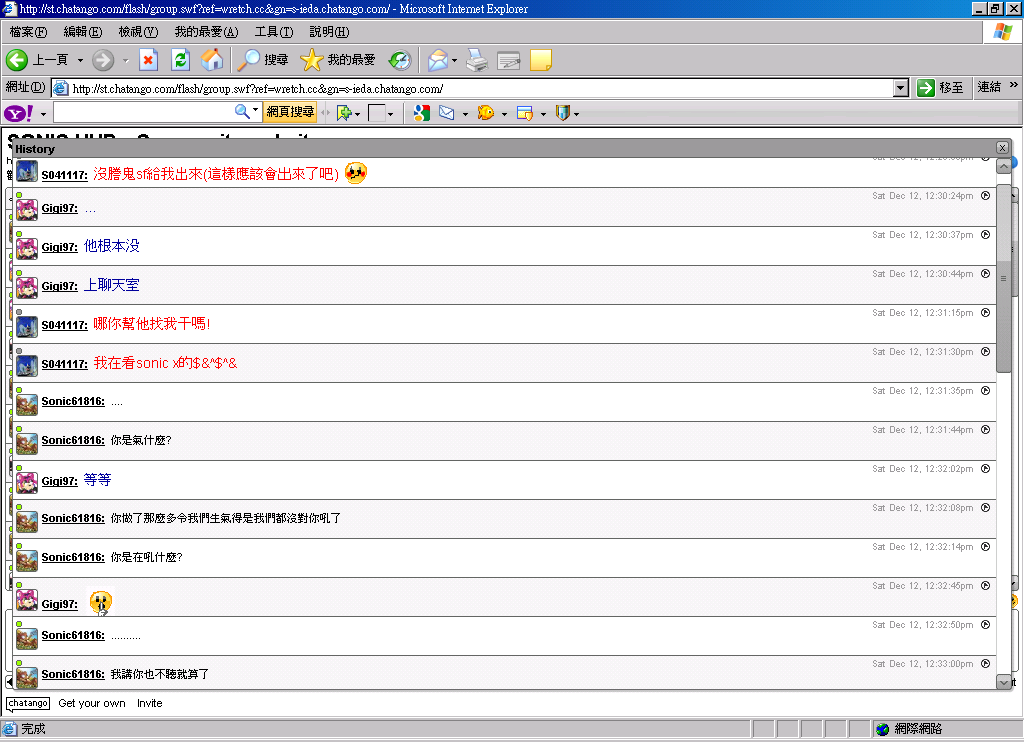The image size is (1024, 742).
Task: Close the History panel with its X
Action: pos(1002,148)
